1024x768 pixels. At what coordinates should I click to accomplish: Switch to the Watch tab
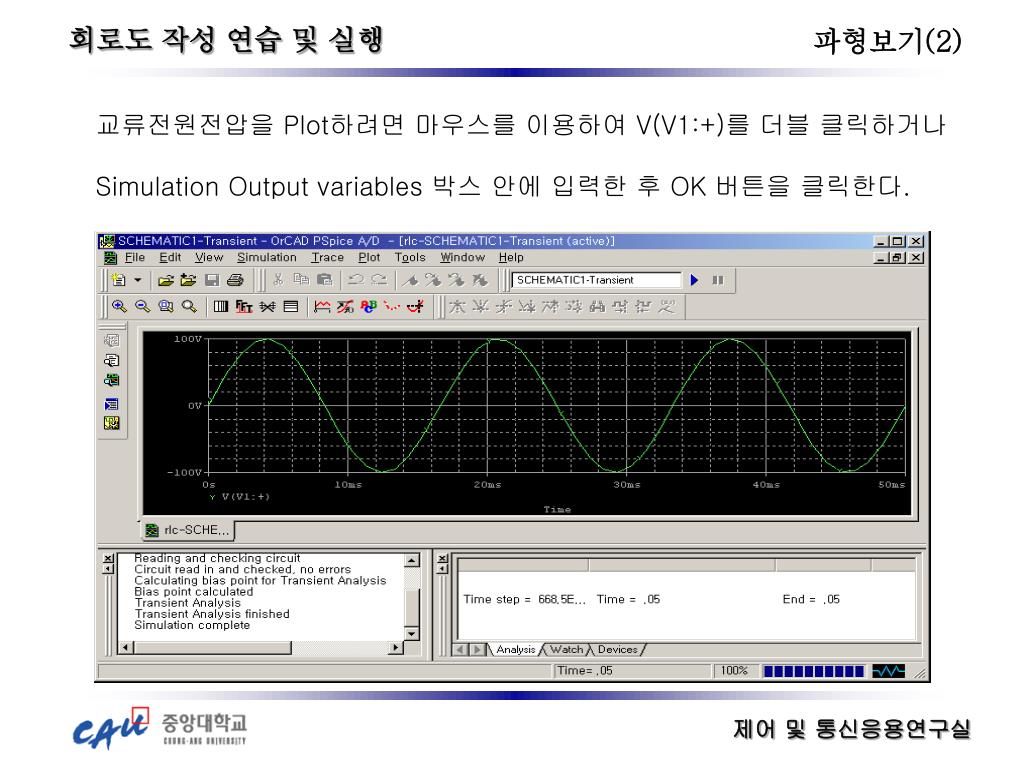coord(566,649)
